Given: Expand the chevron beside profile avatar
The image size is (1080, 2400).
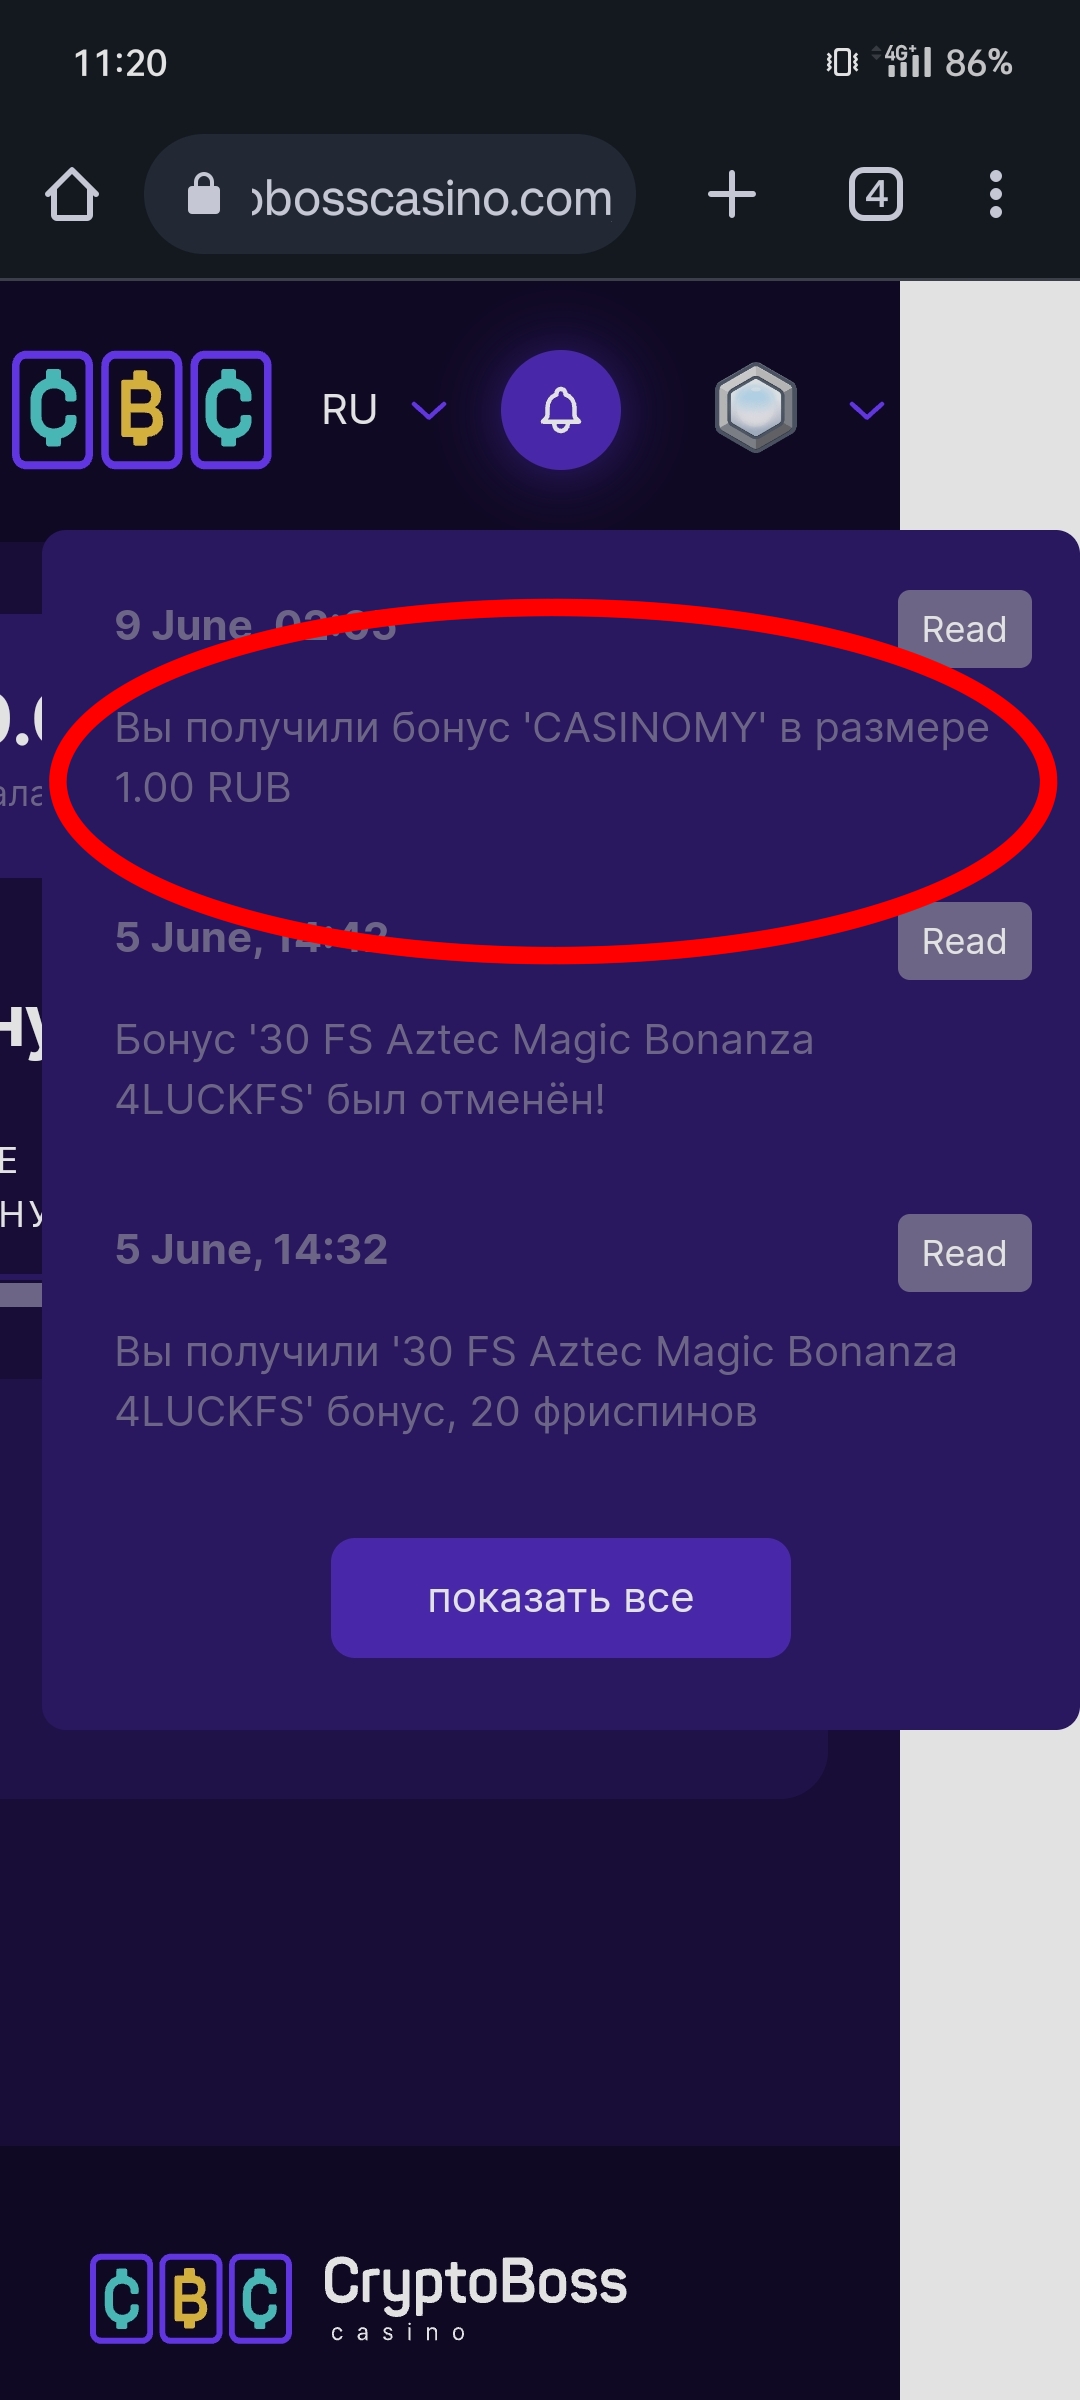Looking at the screenshot, I should click(866, 410).
